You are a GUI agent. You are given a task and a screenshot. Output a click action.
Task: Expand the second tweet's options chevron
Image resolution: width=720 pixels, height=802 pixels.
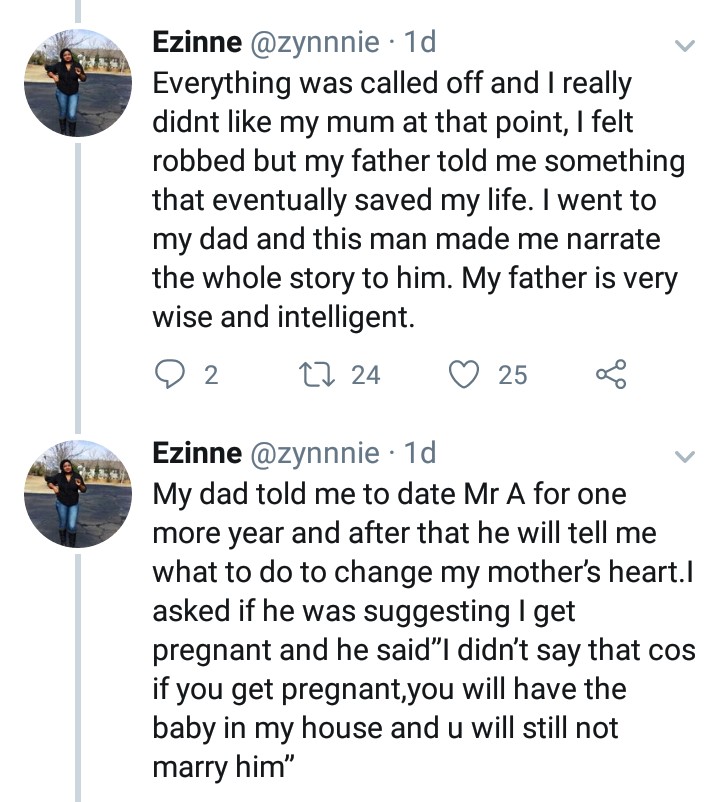[684, 457]
